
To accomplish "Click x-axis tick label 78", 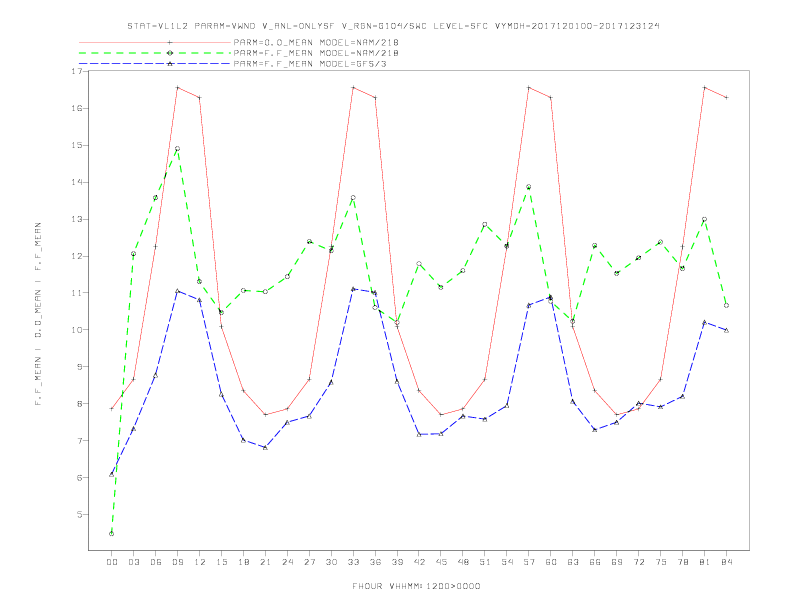I will 683,562.
